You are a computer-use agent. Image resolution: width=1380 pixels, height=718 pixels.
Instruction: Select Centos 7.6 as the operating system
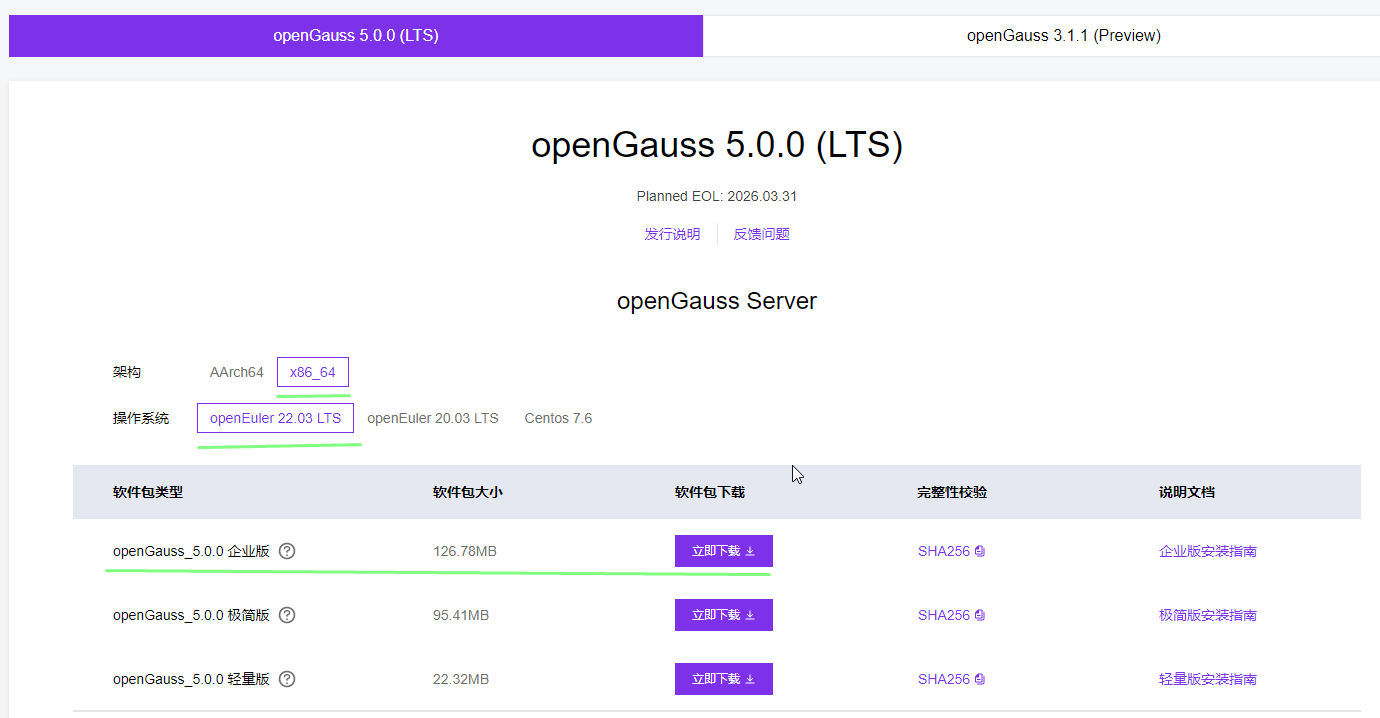pos(558,418)
